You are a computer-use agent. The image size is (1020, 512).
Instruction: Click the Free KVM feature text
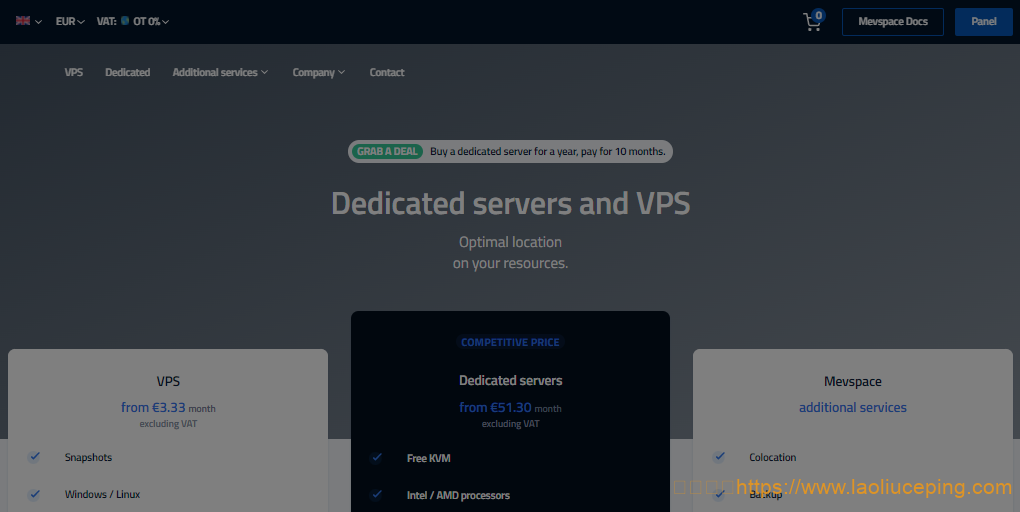[428, 458]
